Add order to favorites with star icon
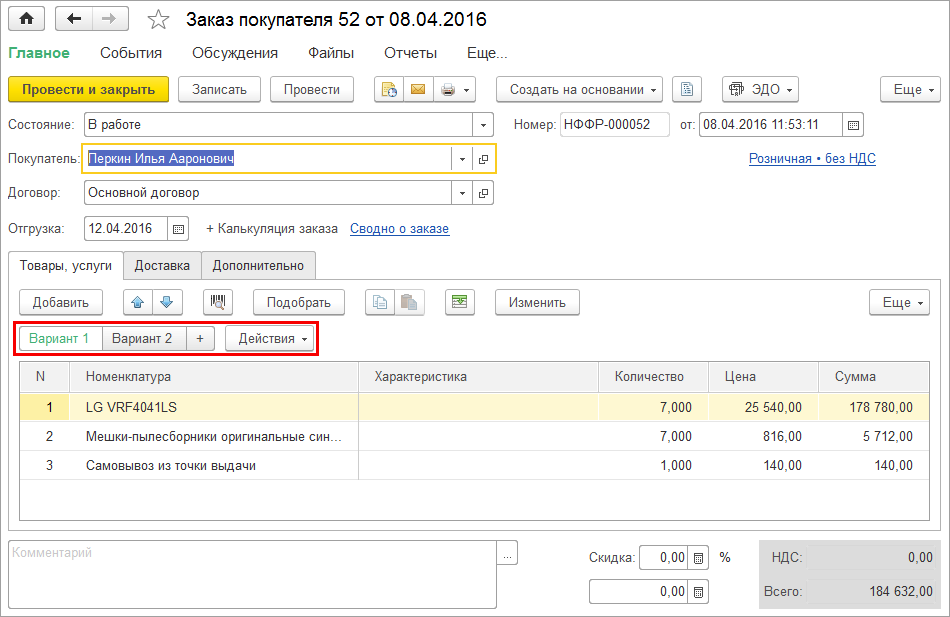 (158, 20)
